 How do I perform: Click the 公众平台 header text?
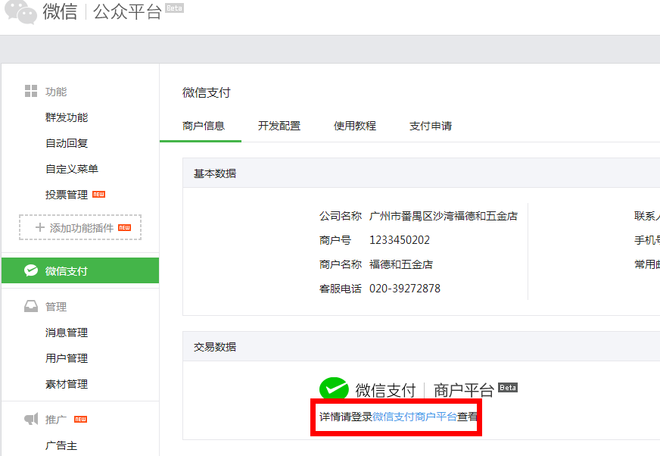coord(128,12)
